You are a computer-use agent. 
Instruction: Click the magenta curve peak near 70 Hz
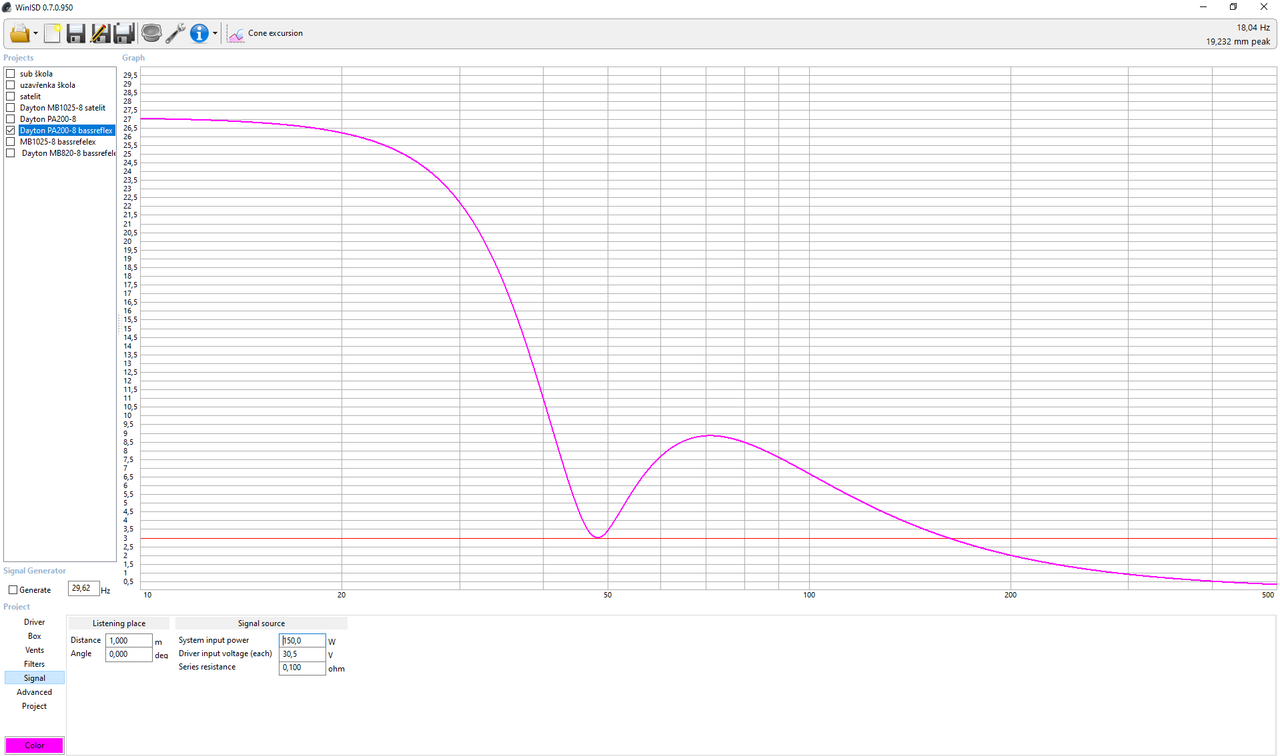[709, 435]
